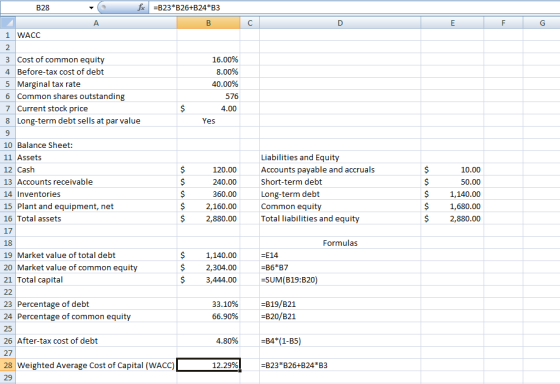
Task: Select row 17 header
Action: click(x=8, y=231)
